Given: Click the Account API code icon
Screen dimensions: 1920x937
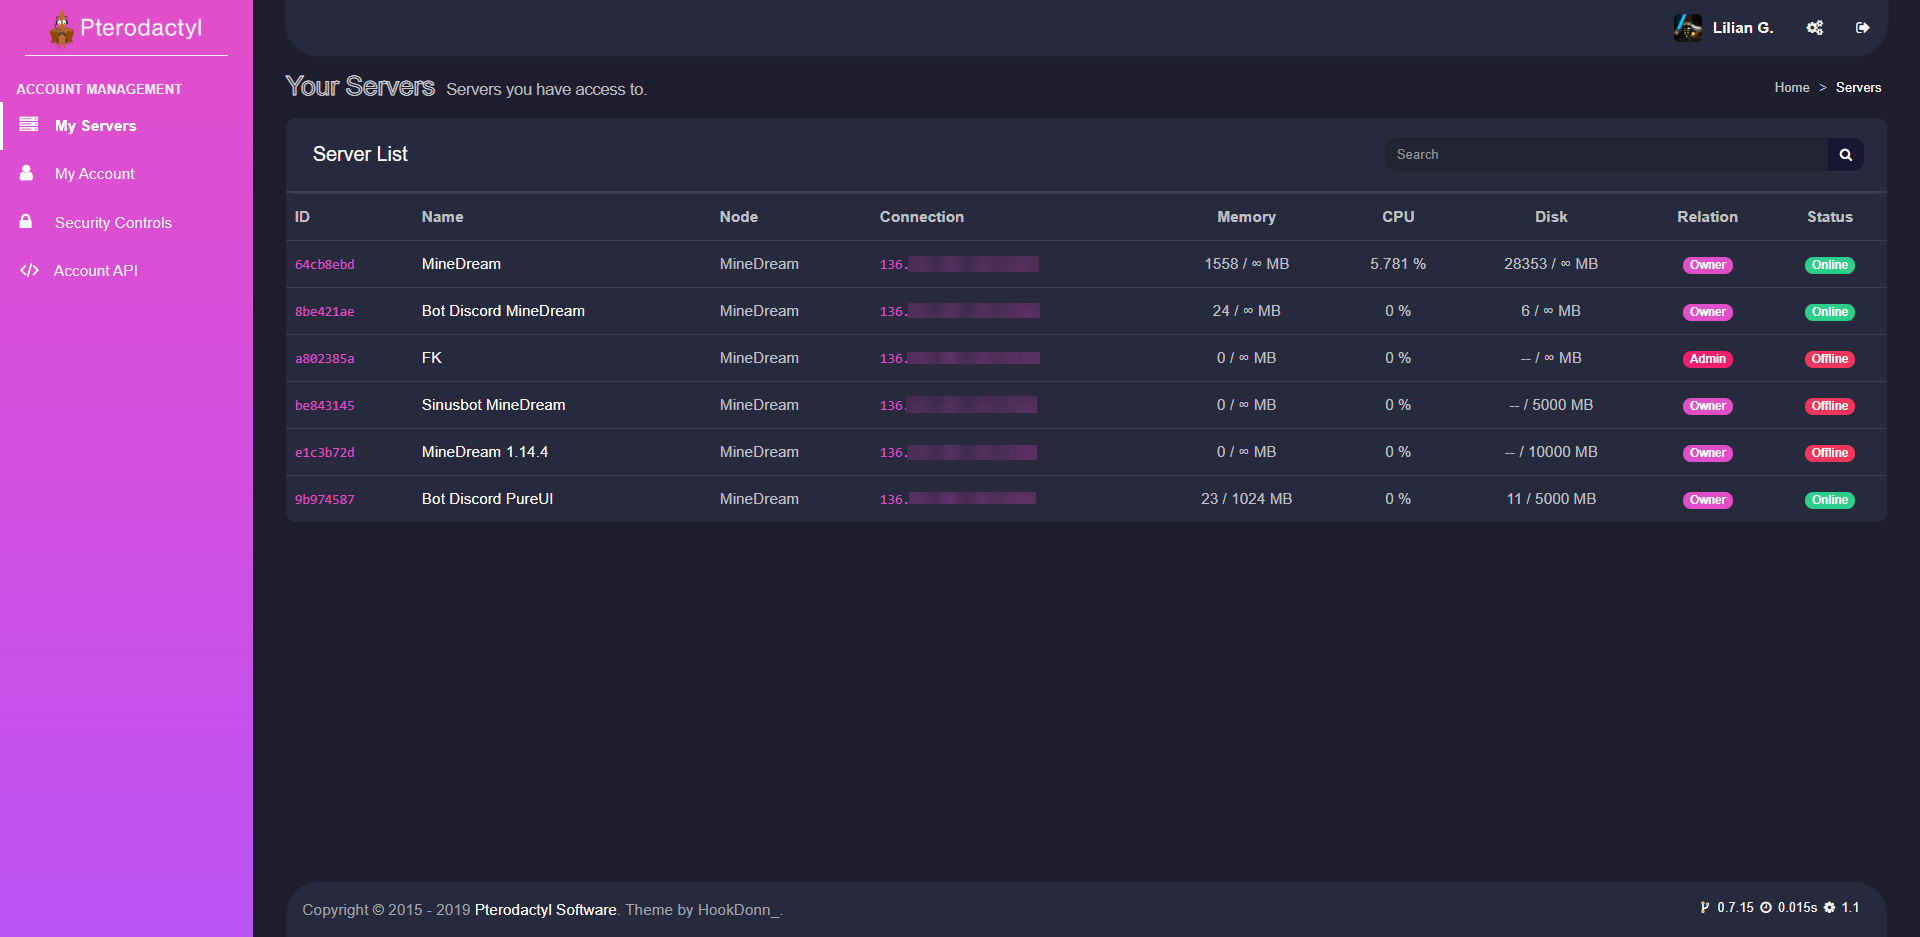Looking at the screenshot, I should (x=29, y=270).
